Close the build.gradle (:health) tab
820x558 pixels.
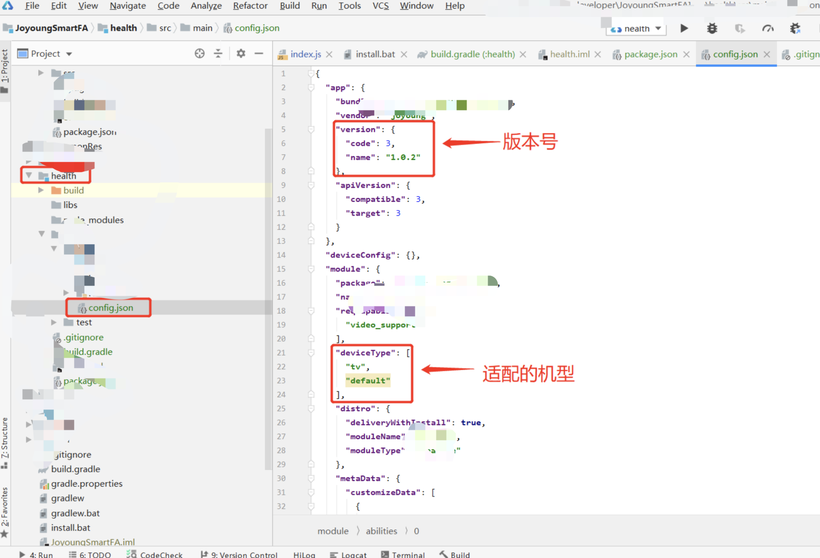[x=522, y=54]
